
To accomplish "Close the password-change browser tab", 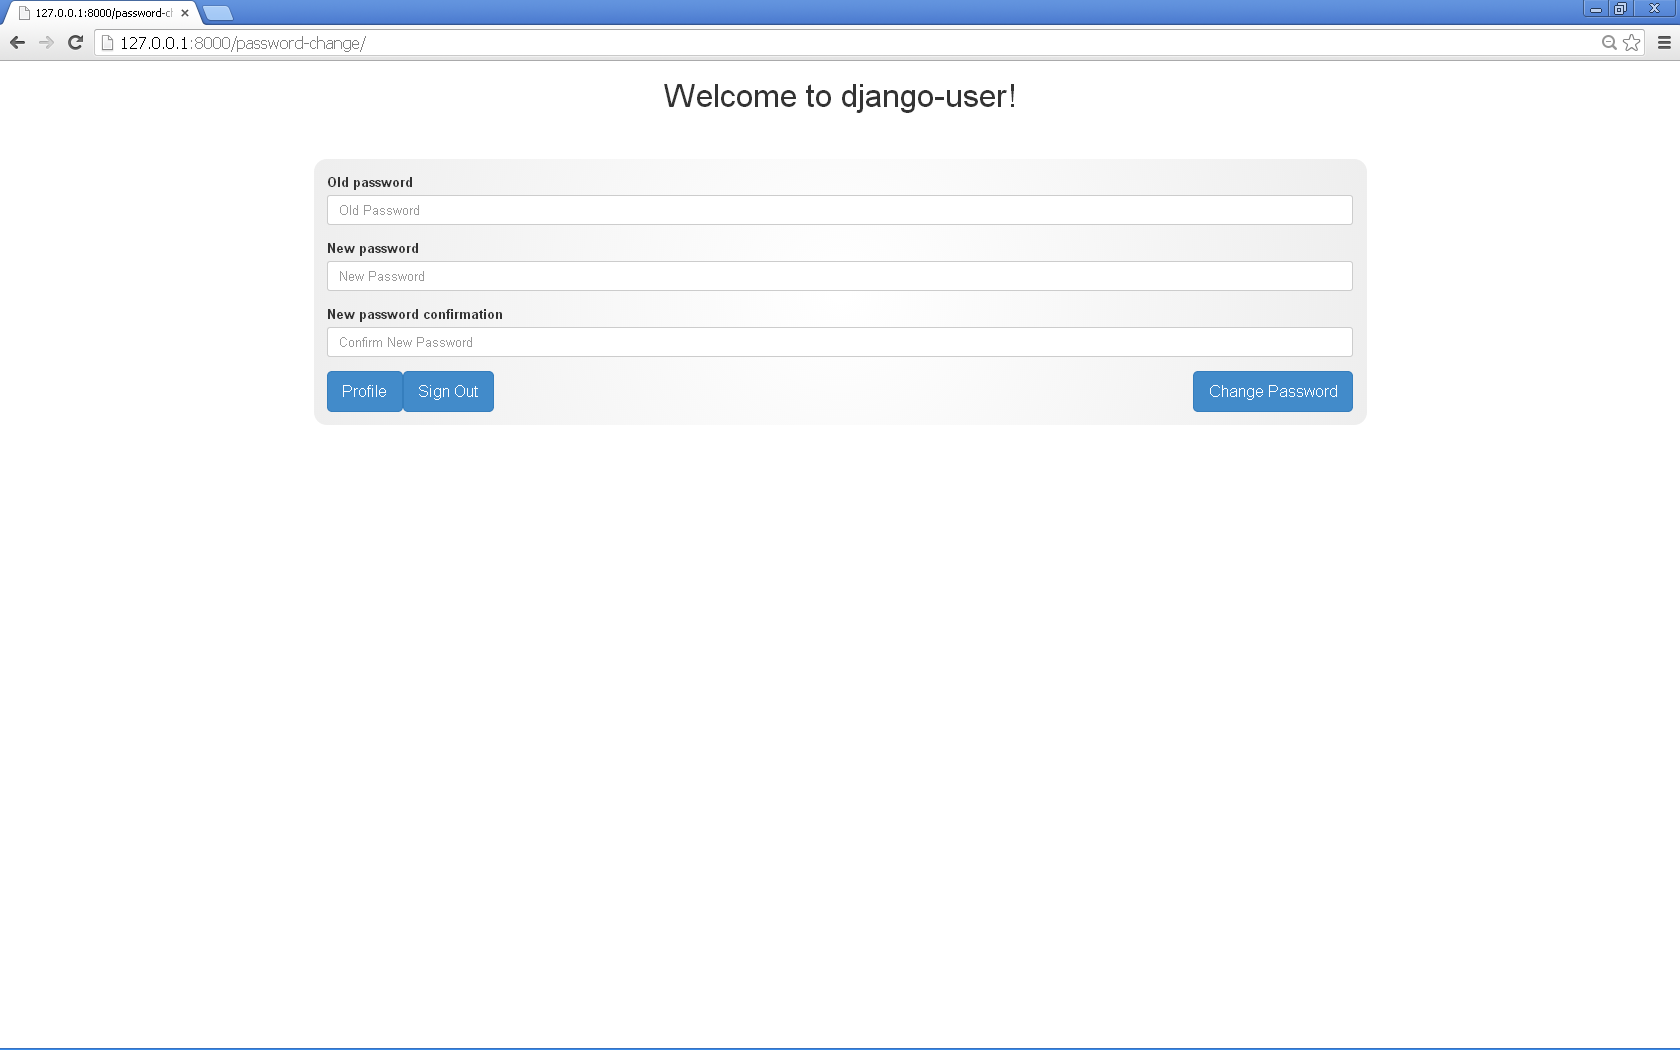I will (x=185, y=13).
